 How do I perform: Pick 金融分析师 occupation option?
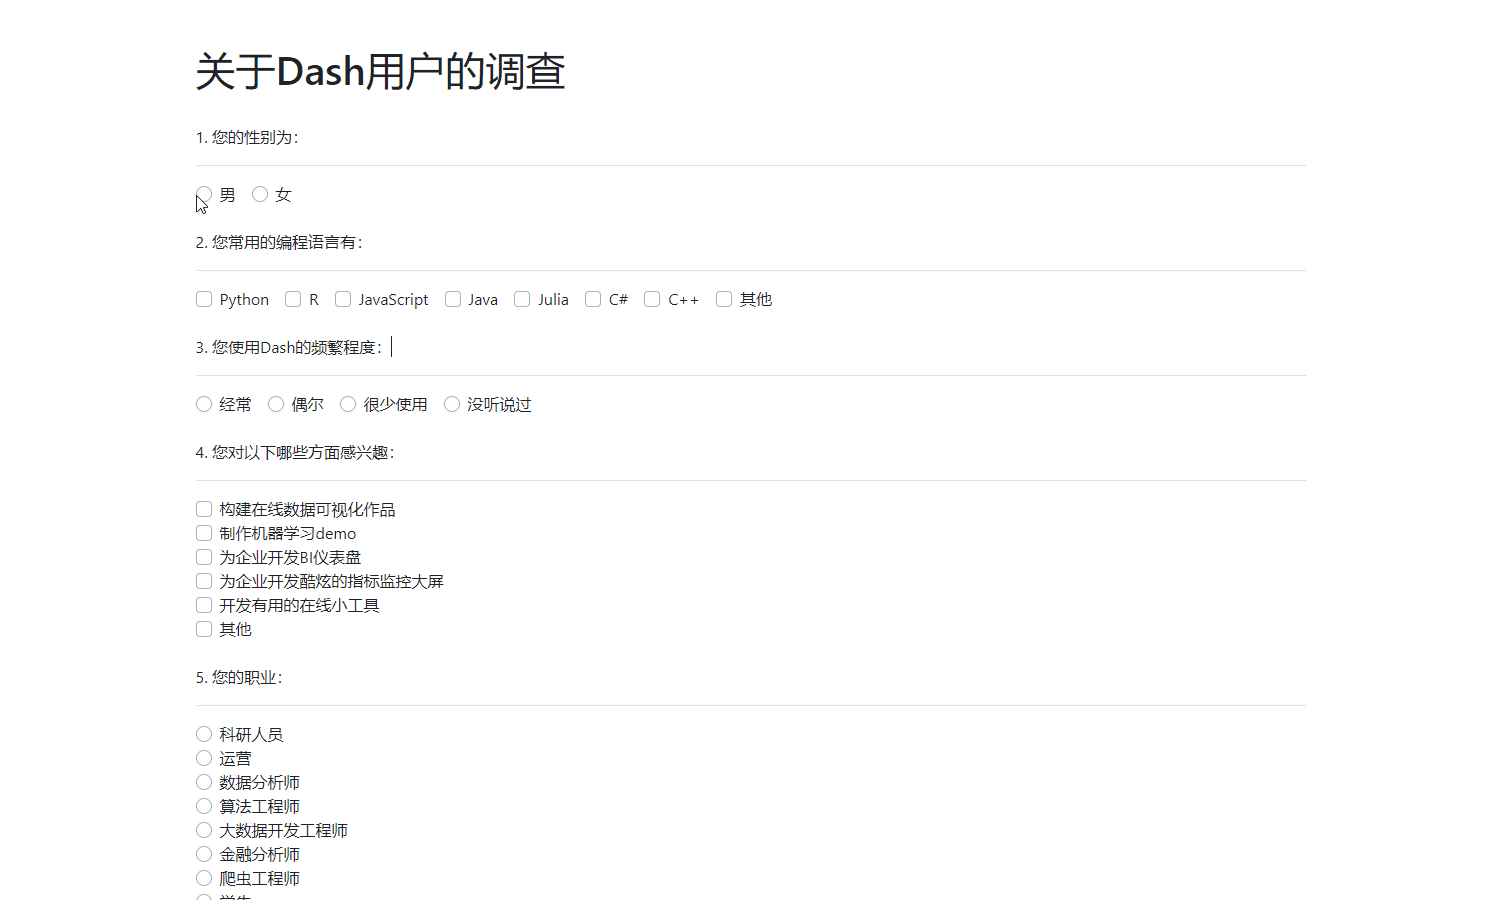(204, 854)
